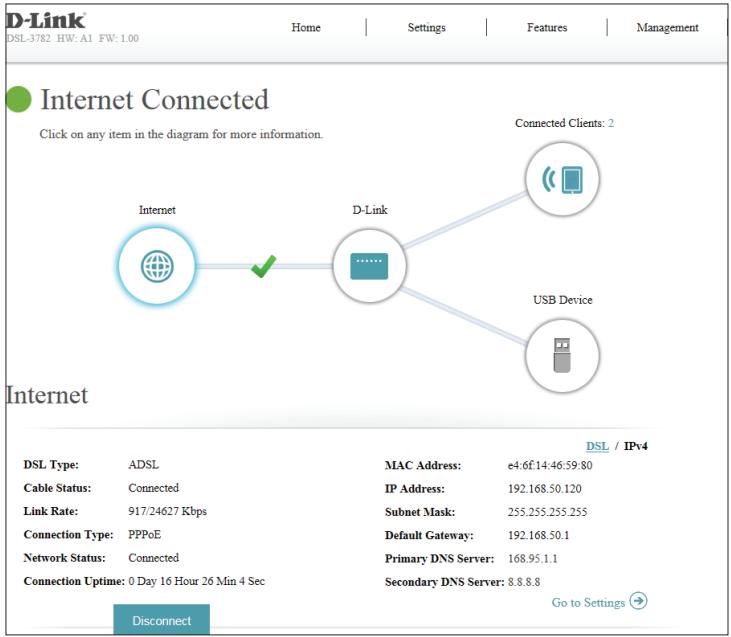Click the uptime 0 Day 16 Hour value

point(196,581)
